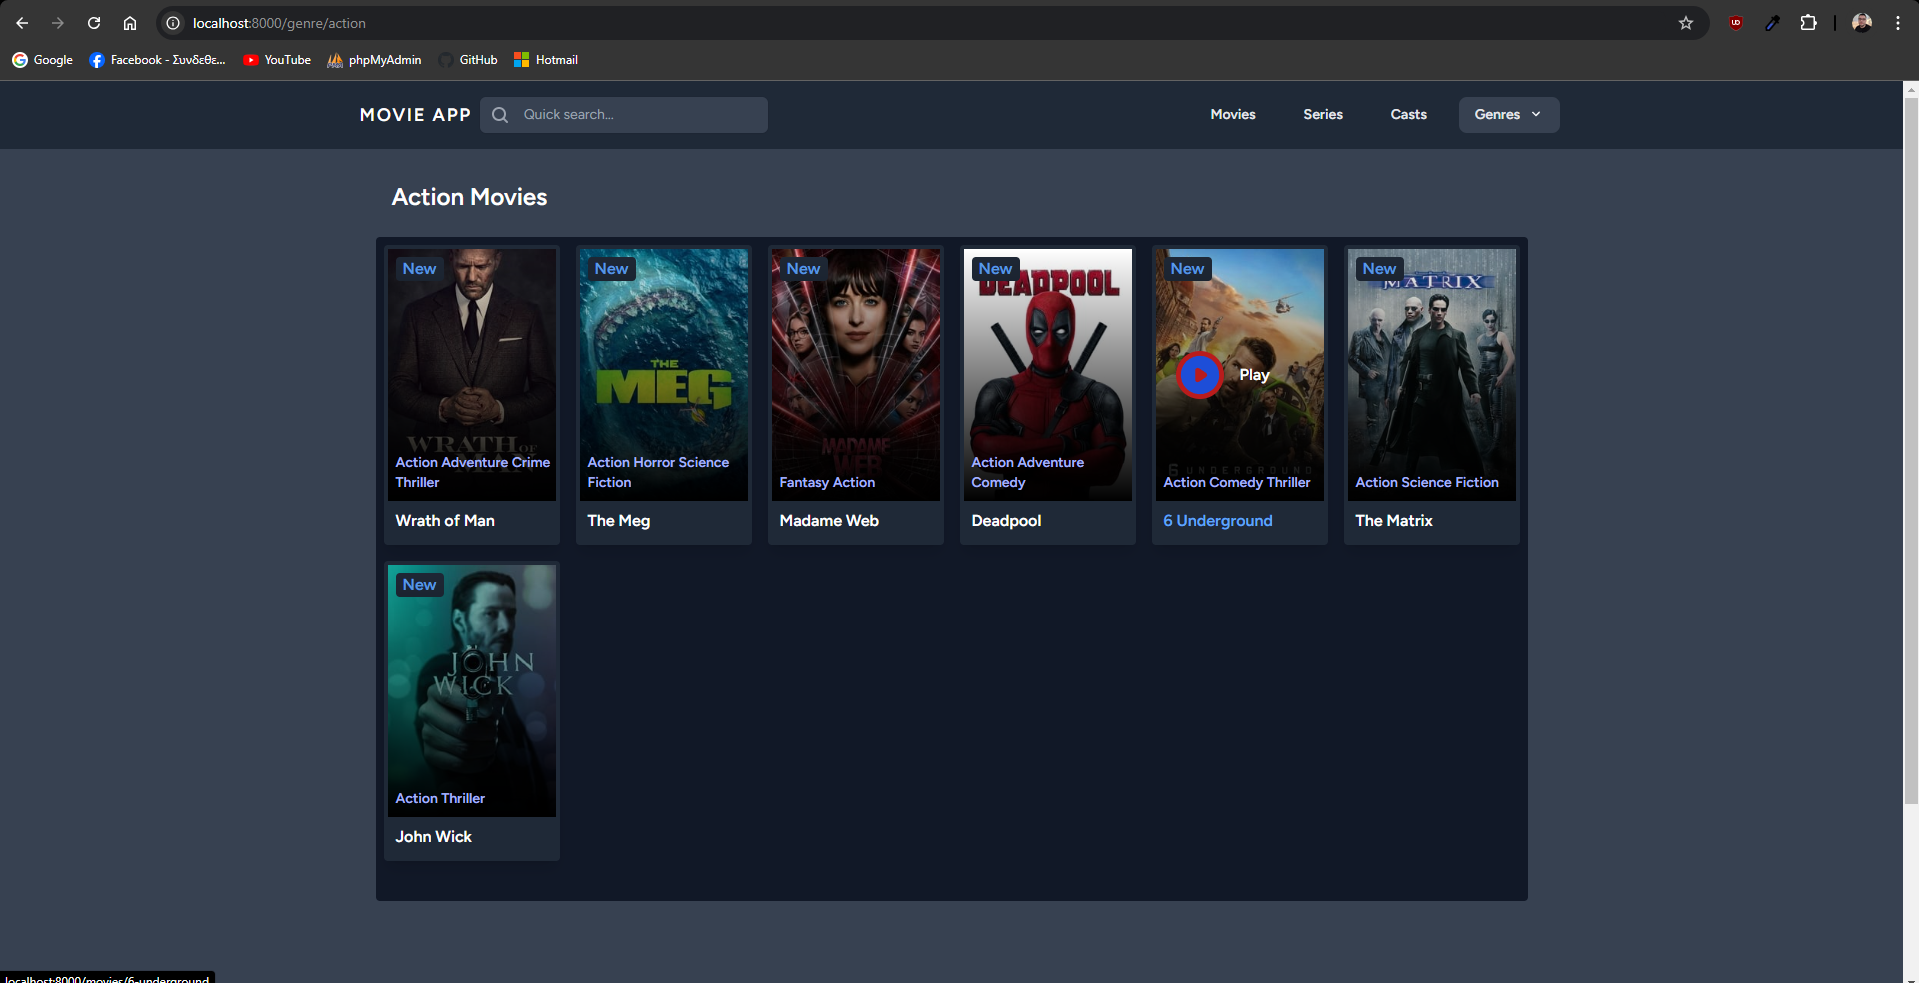Click the eyedropper extension icon
The image size is (1919, 983).
1772,23
